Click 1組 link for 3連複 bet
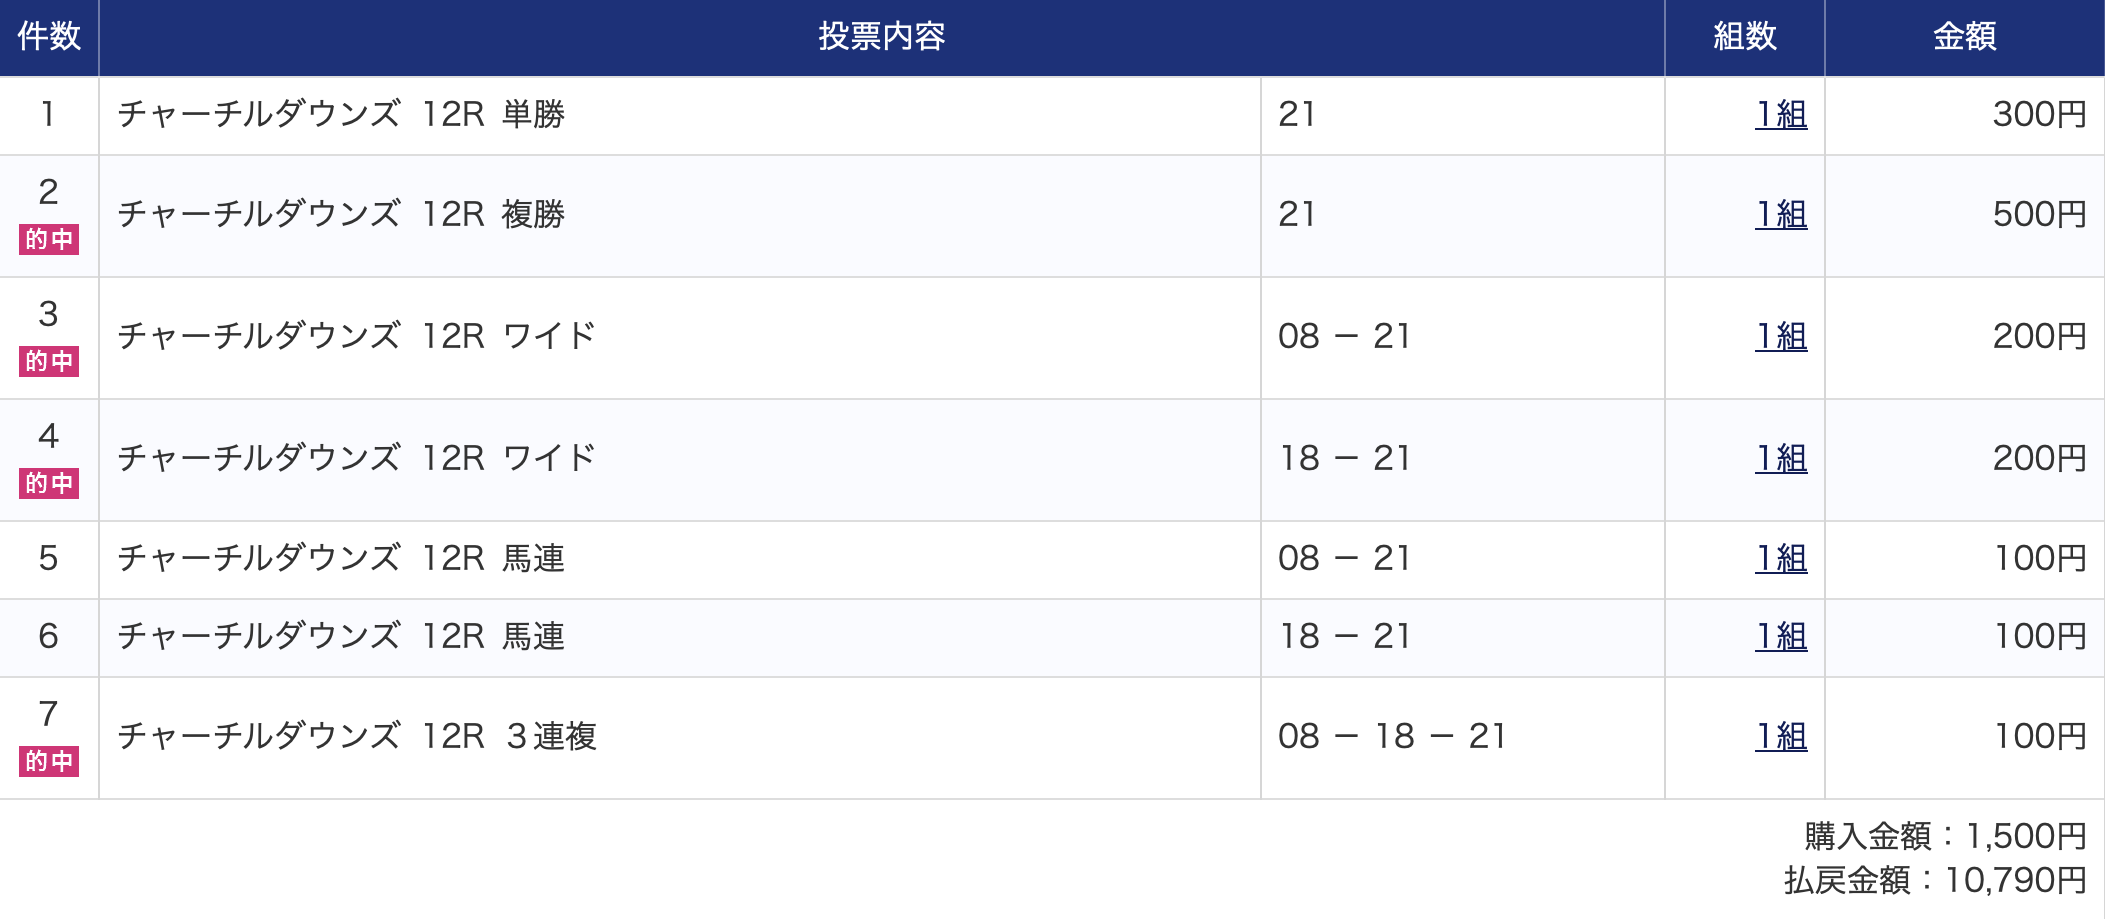Screen dimensions: 2105x919 1781,737
